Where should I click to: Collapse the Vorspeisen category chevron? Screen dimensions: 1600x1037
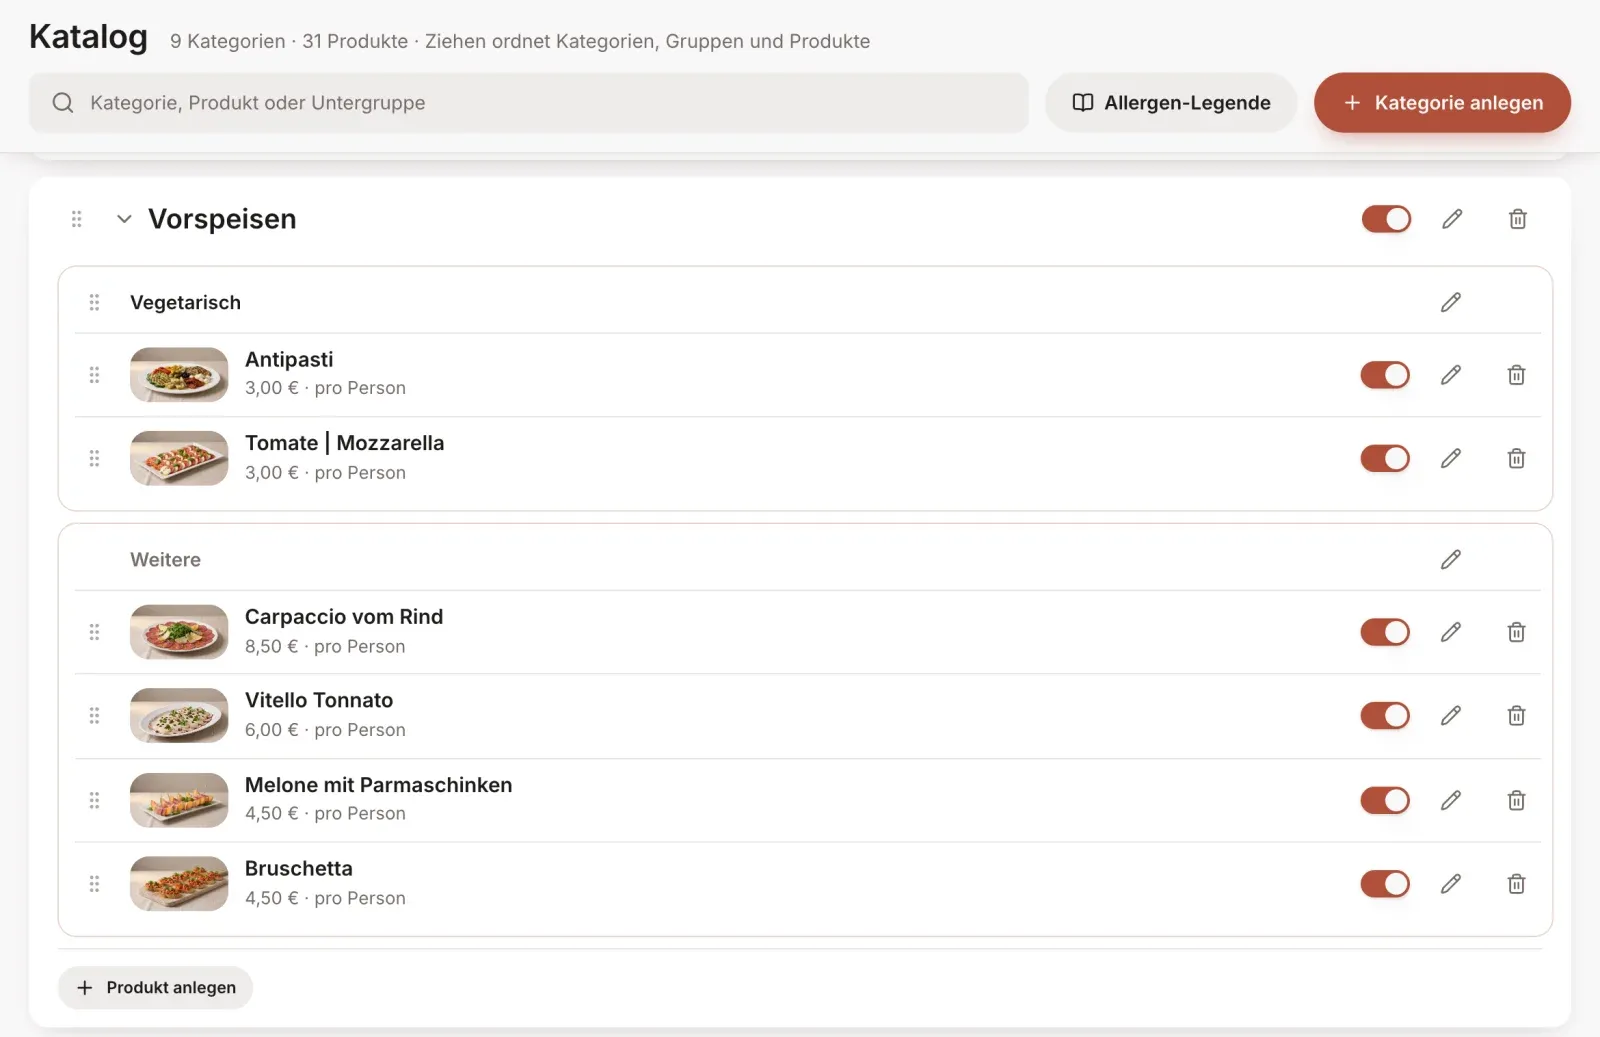pyautogui.click(x=124, y=219)
